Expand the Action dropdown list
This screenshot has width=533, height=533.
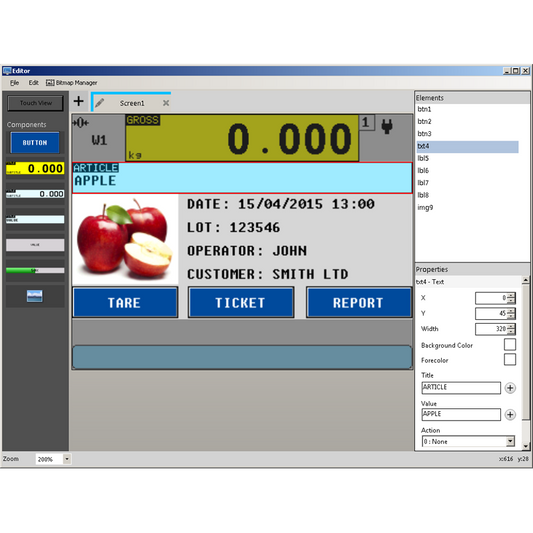pyautogui.click(x=510, y=442)
